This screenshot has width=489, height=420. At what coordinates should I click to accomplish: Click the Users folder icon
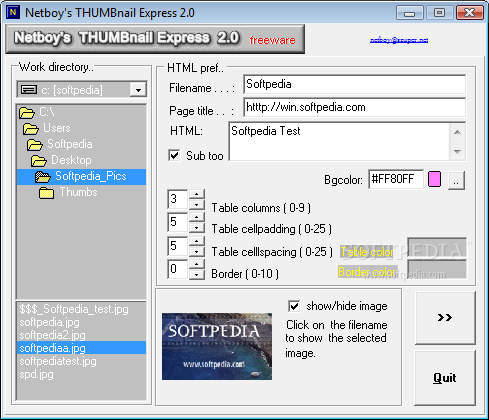point(31,129)
